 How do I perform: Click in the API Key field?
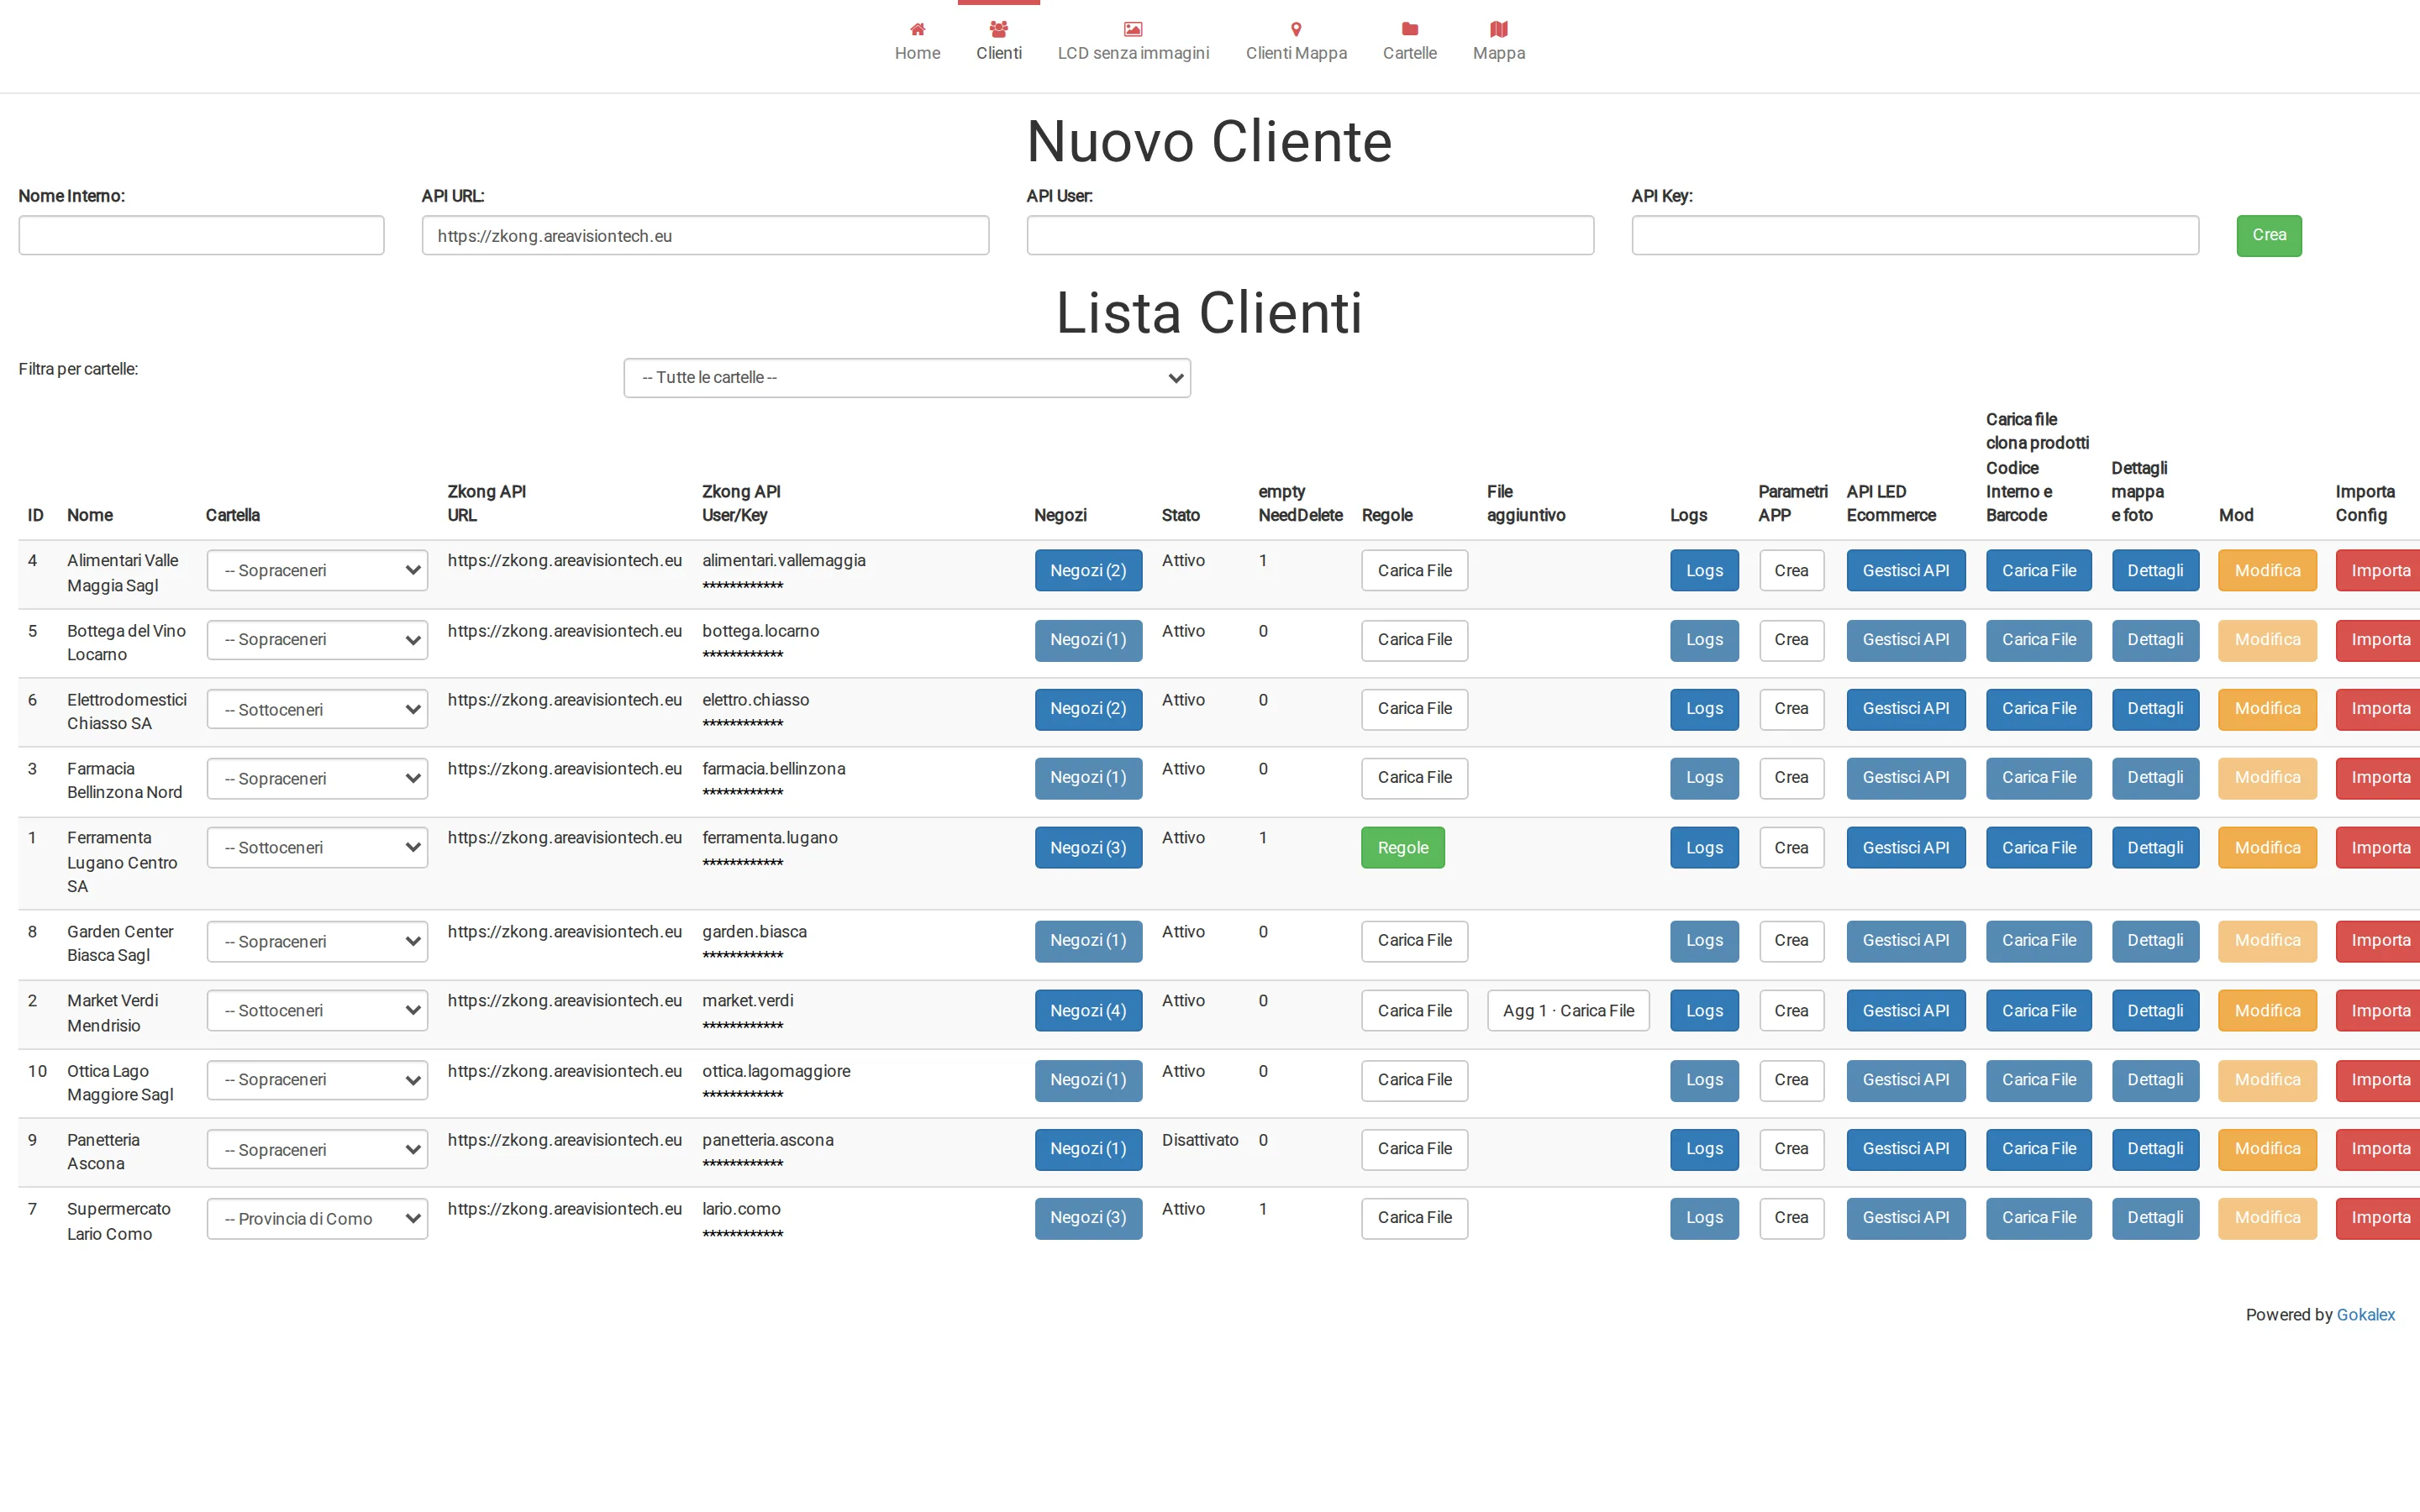[x=1915, y=235]
